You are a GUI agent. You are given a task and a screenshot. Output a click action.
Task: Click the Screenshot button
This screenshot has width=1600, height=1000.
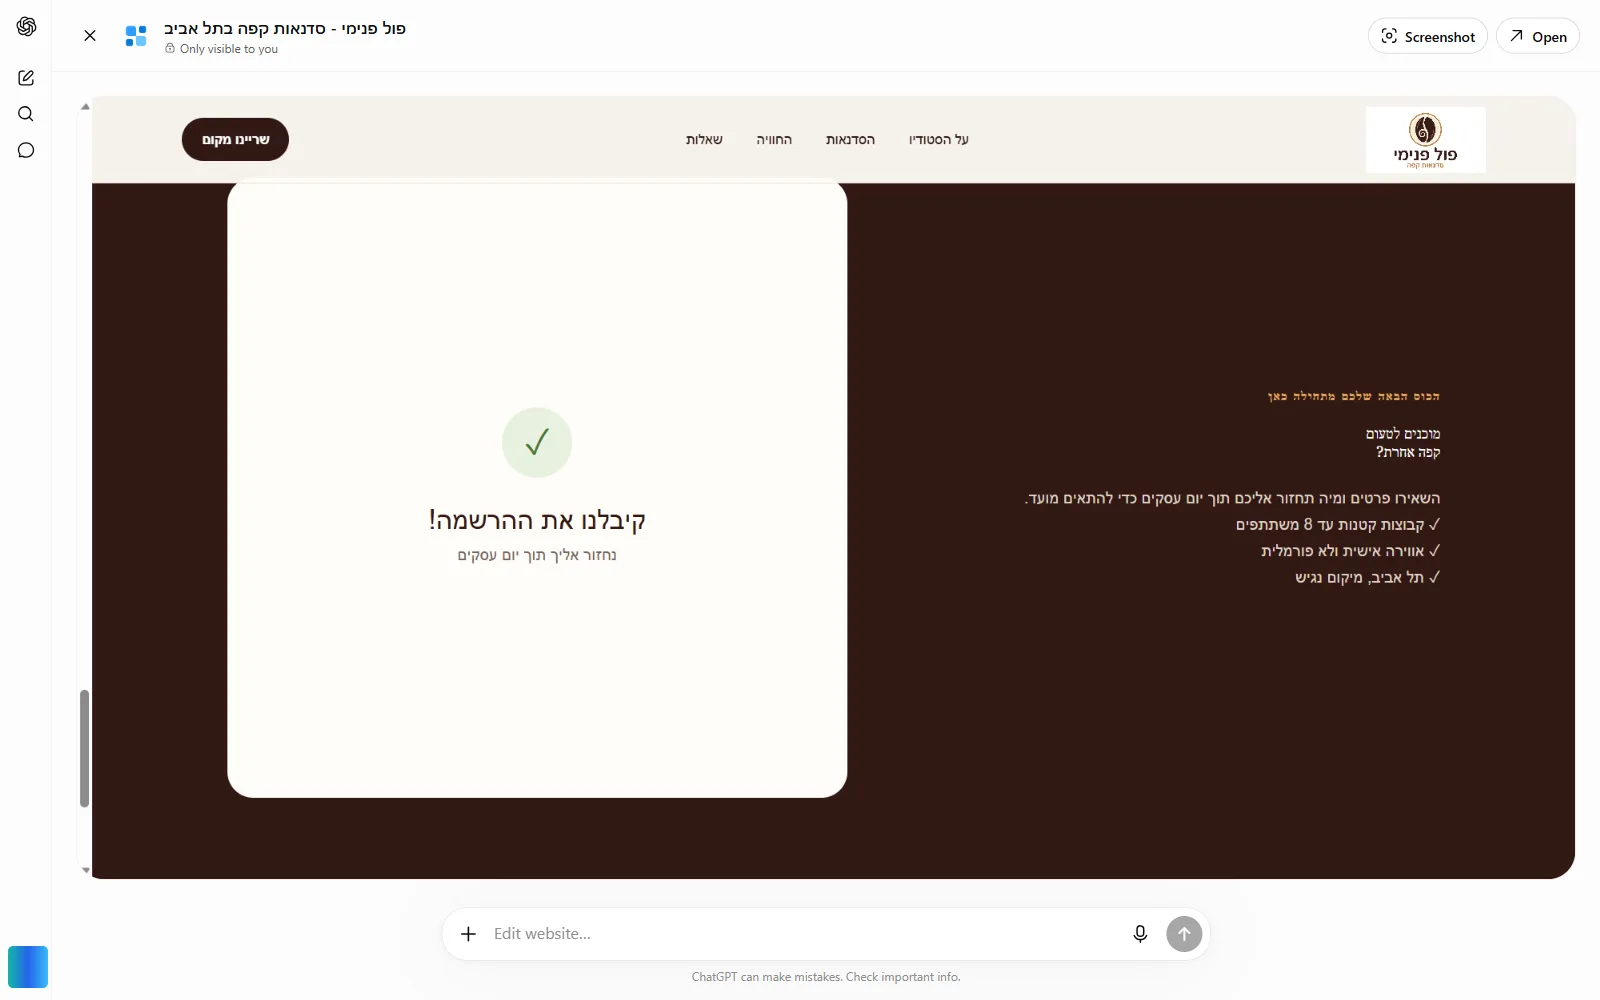(1428, 36)
